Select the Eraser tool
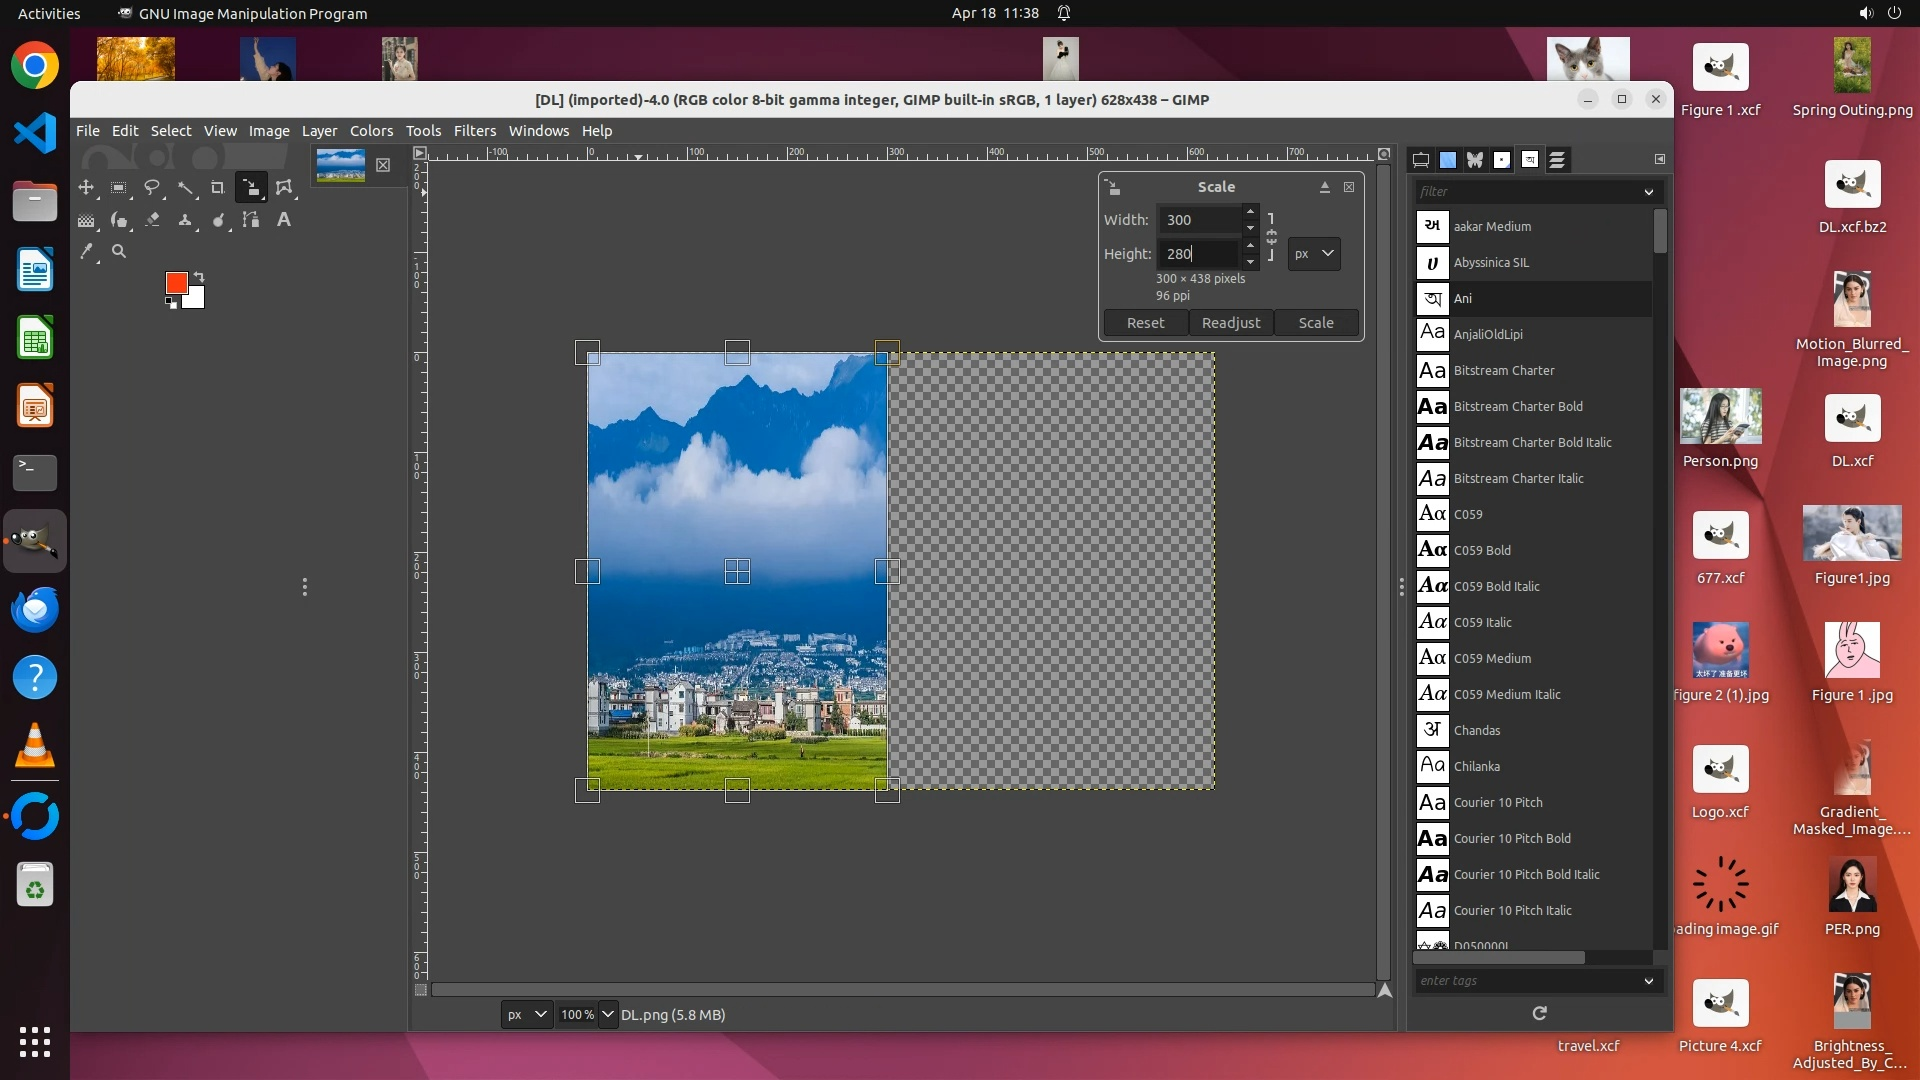 click(152, 220)
